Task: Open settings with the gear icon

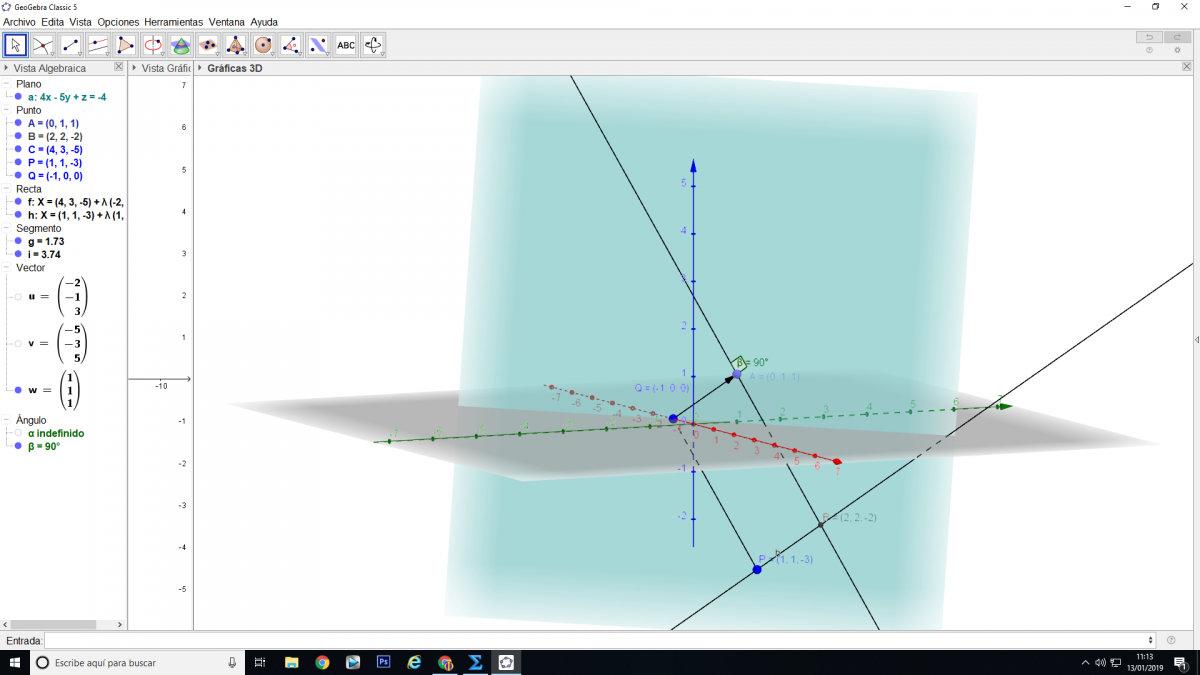Action: click(x=1177, y=50)
